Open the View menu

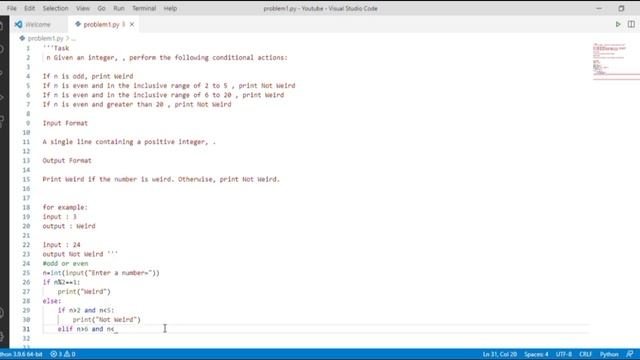[82, 8]
